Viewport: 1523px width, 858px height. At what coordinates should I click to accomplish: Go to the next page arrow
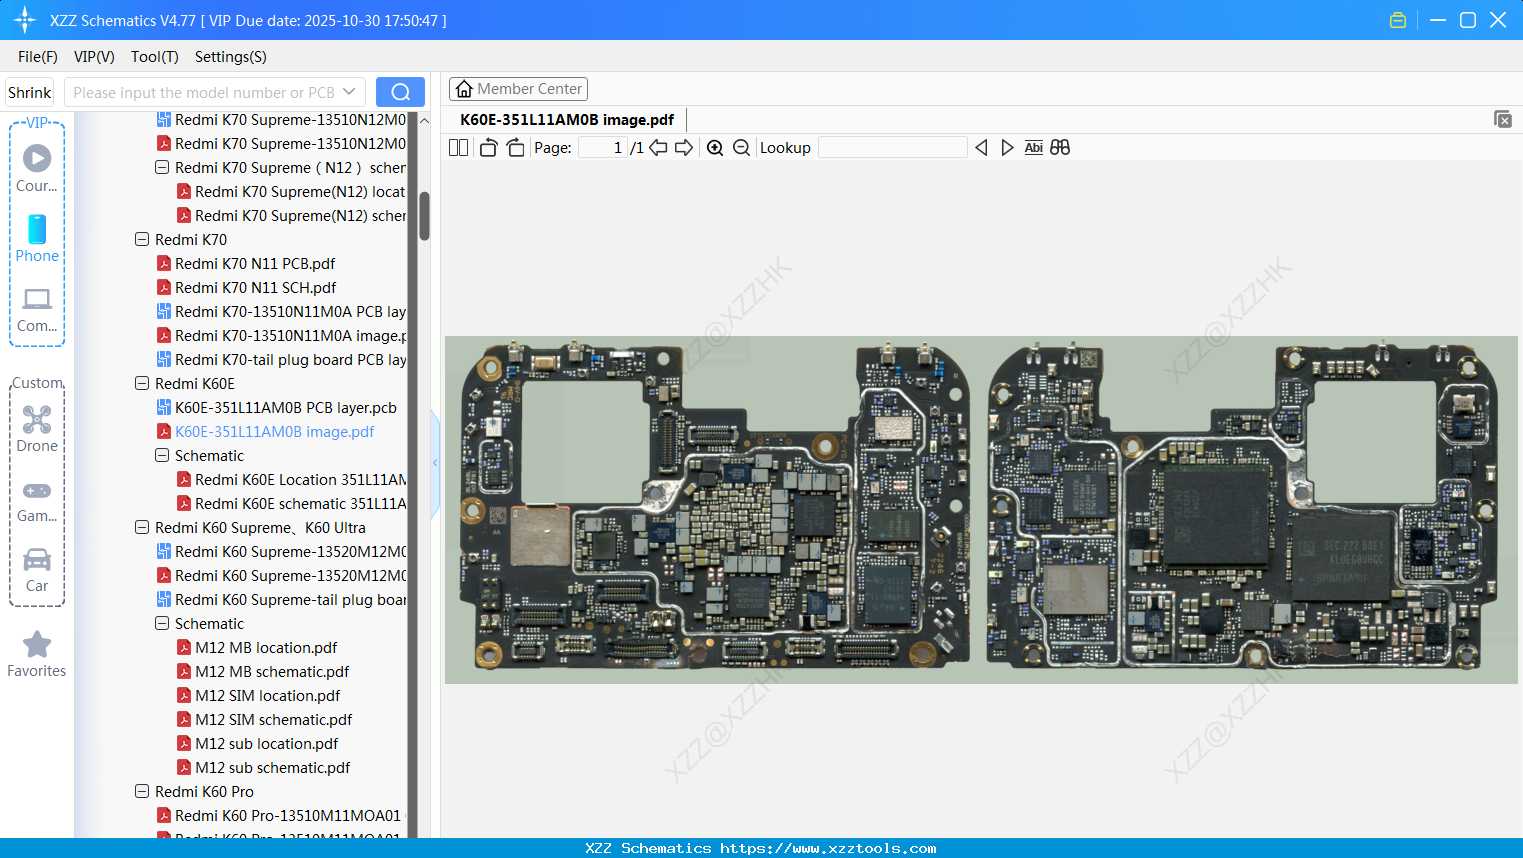tap(683, 147)
